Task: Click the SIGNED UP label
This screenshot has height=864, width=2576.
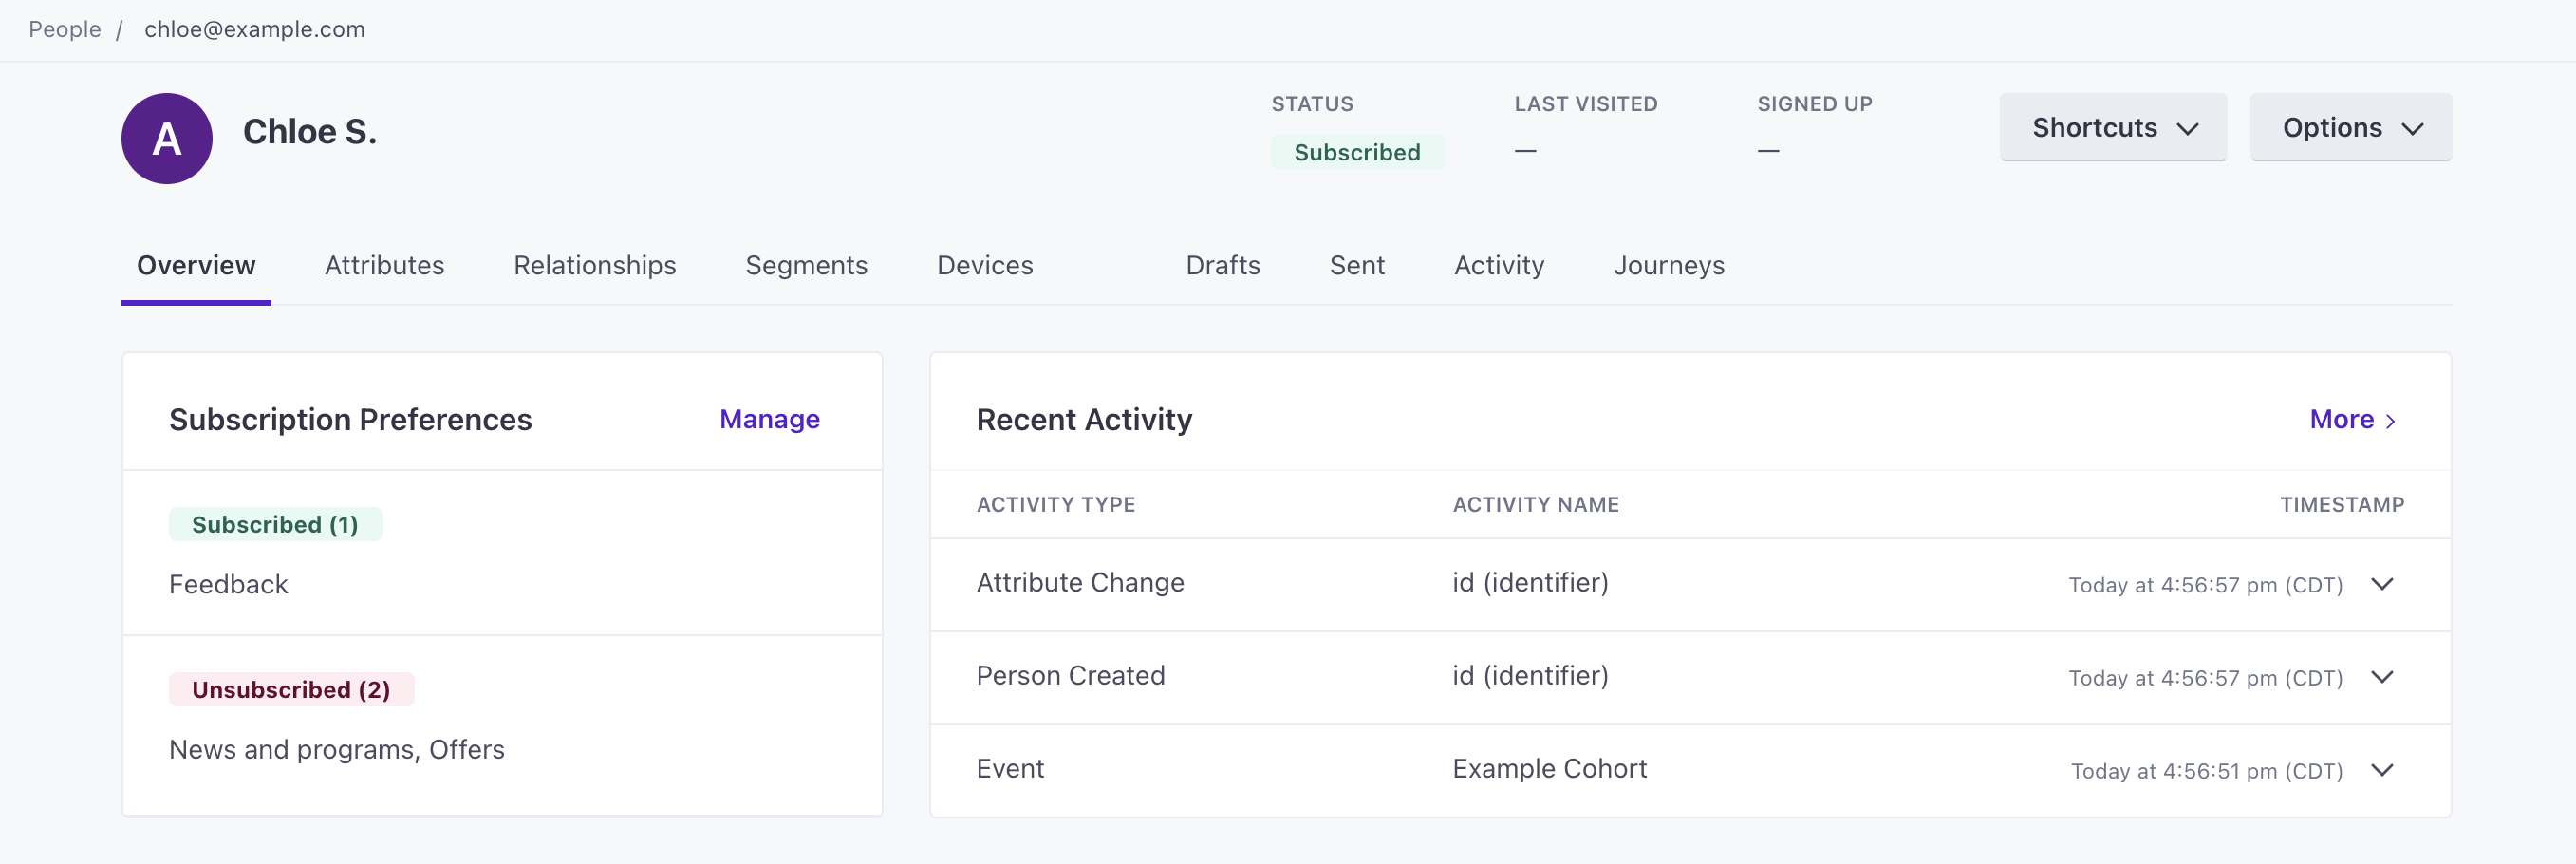Action: pyautogui.click(x=1815, y=104)
